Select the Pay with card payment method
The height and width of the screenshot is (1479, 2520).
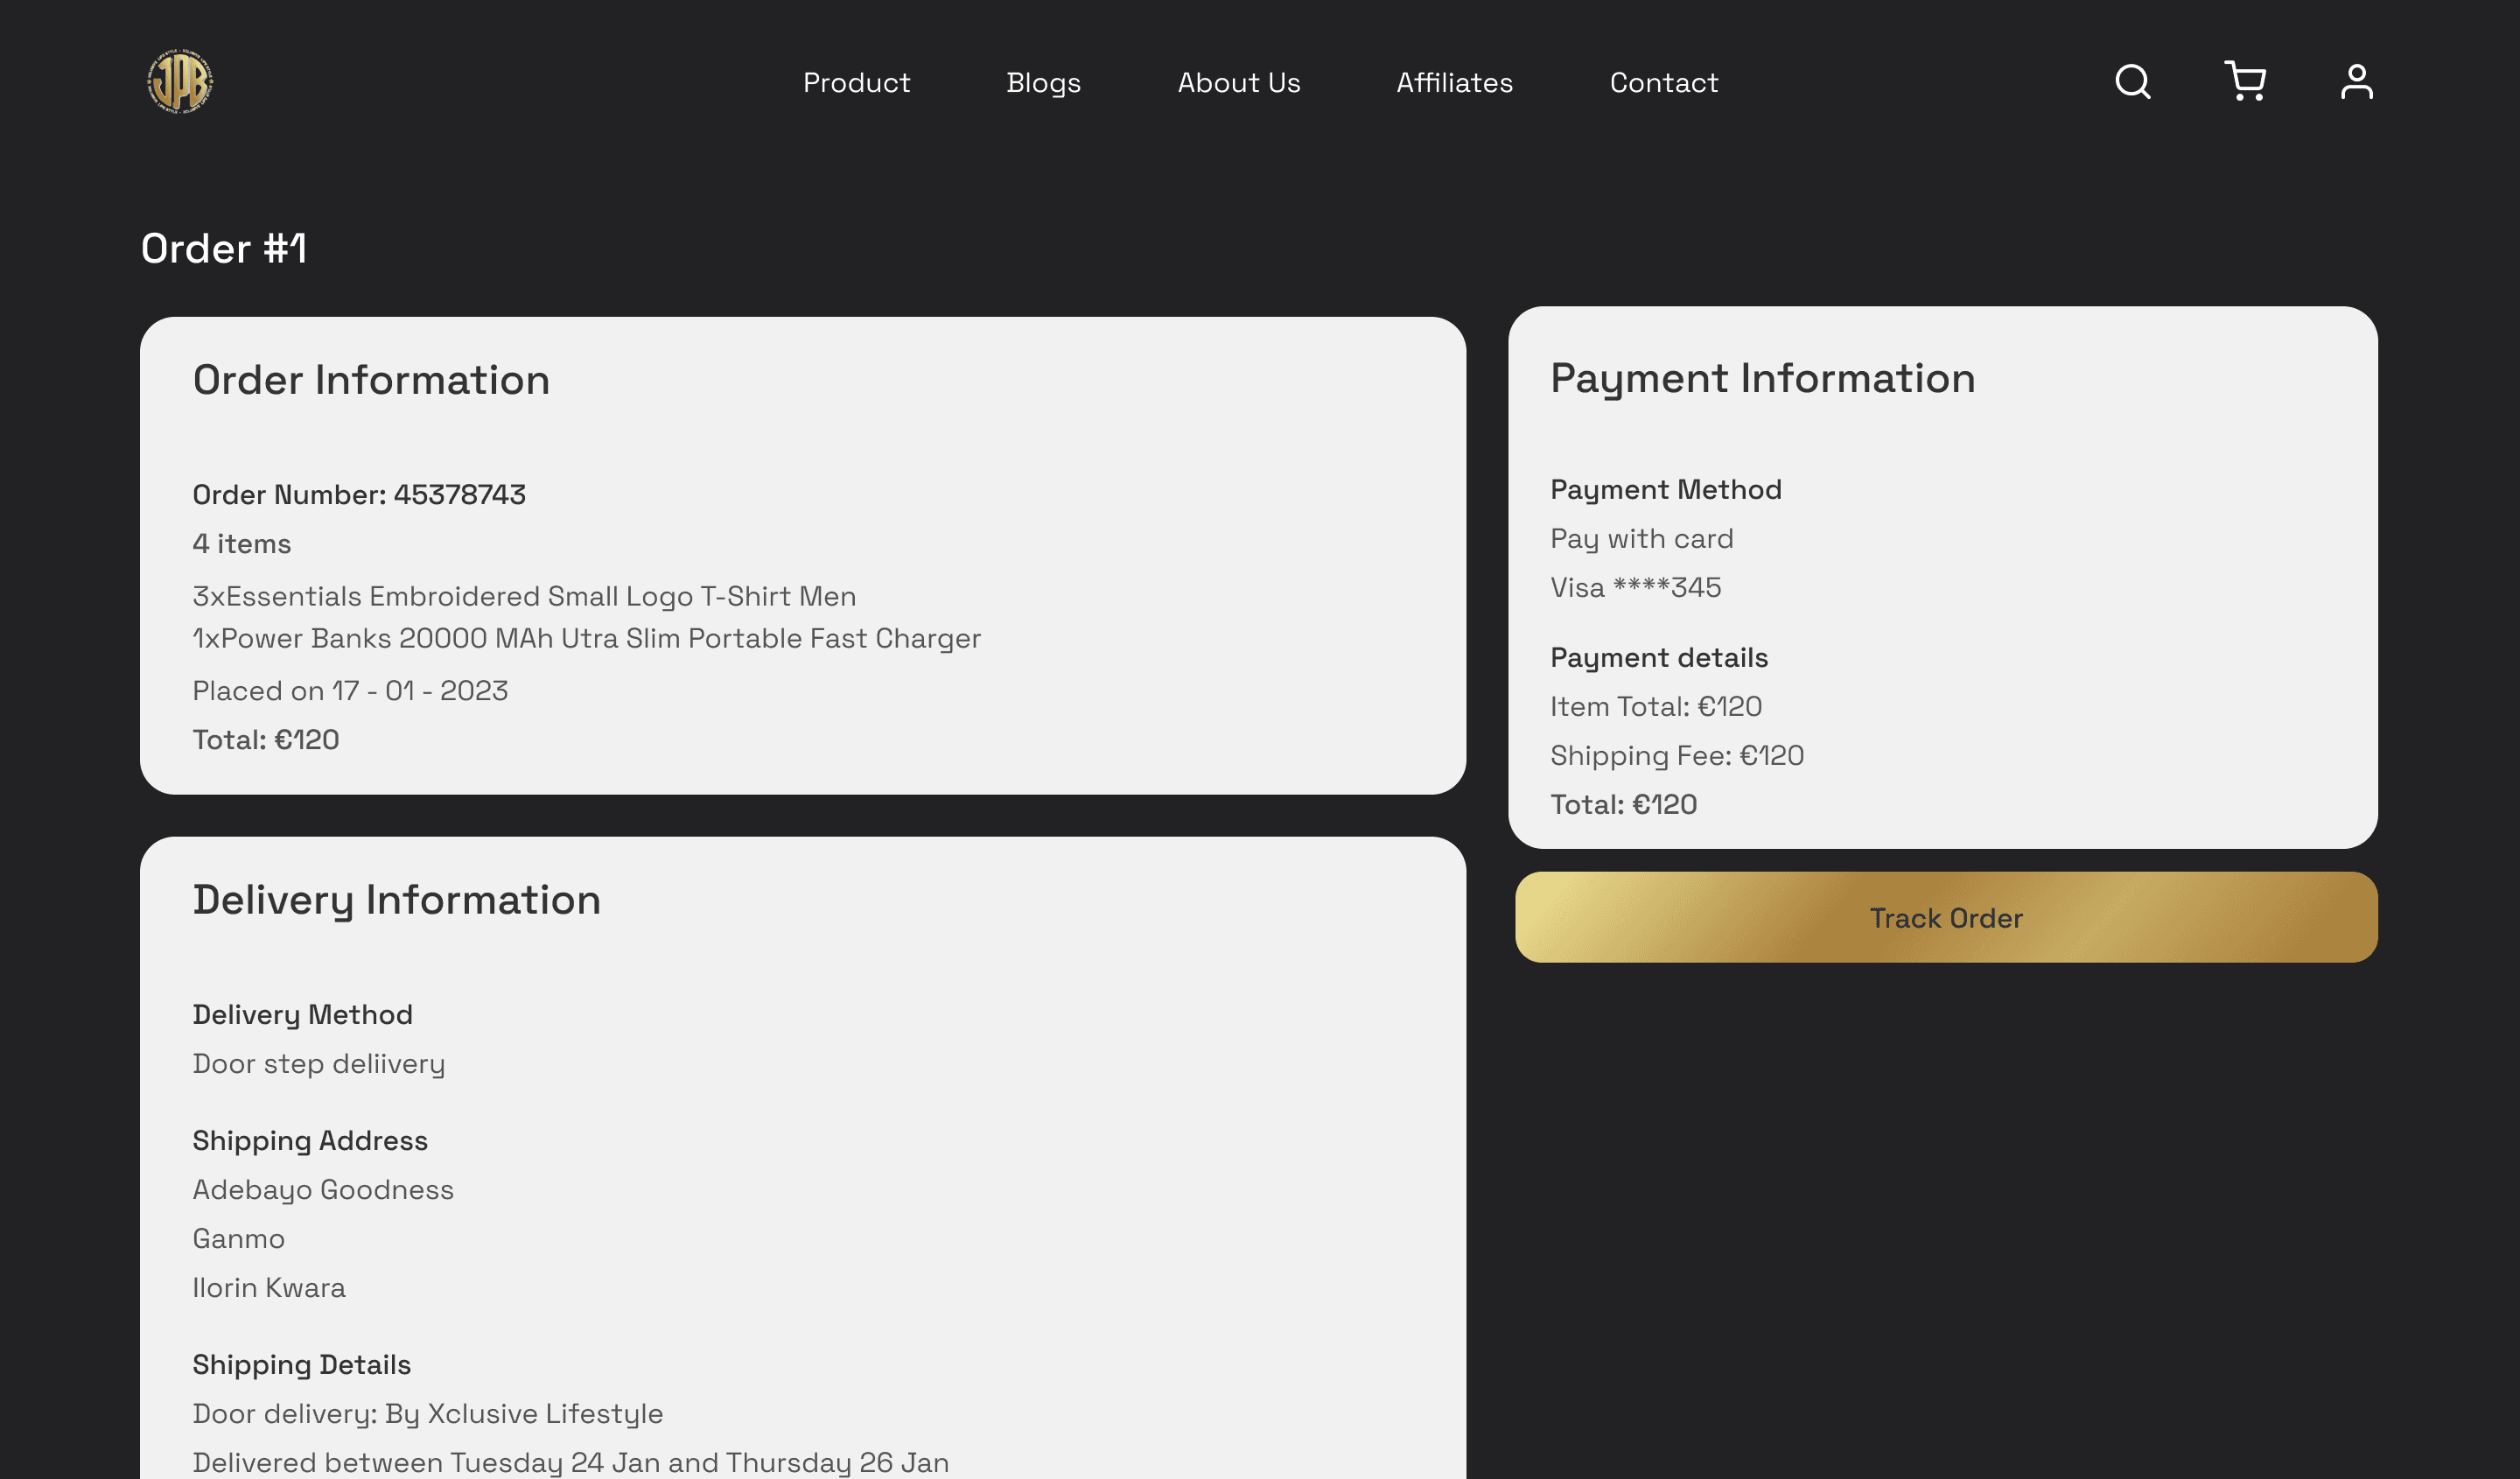(1641, 538)
